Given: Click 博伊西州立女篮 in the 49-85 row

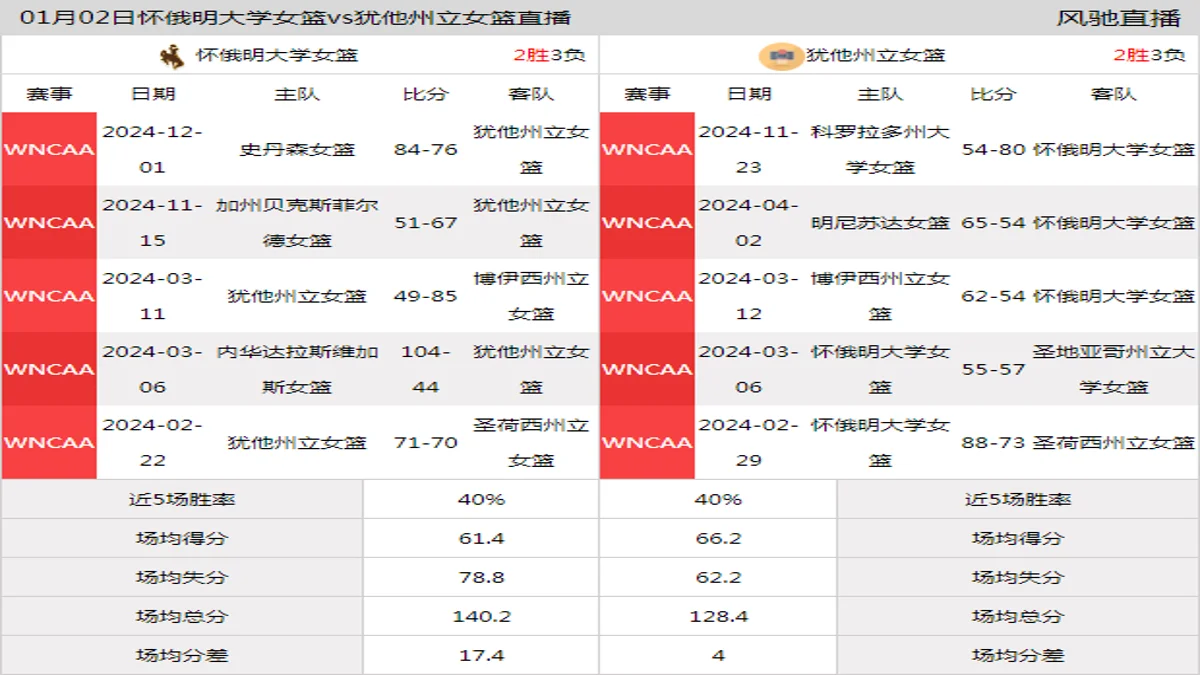Looking at the screenshot, I should click(531, 295).
